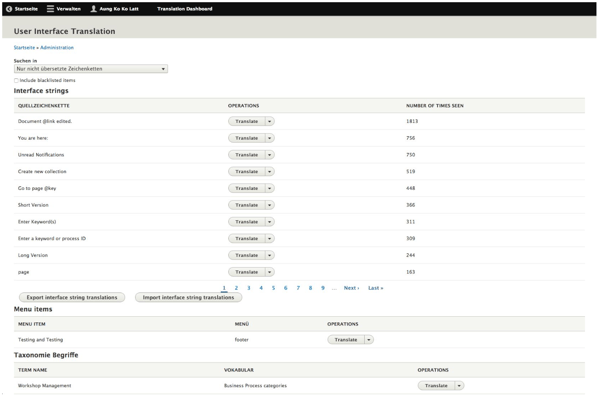The height and width of the screenshot is (396, 600).
Task: Expand operations arrow for 'Go to page @key'
Action: tap(269, 188)
